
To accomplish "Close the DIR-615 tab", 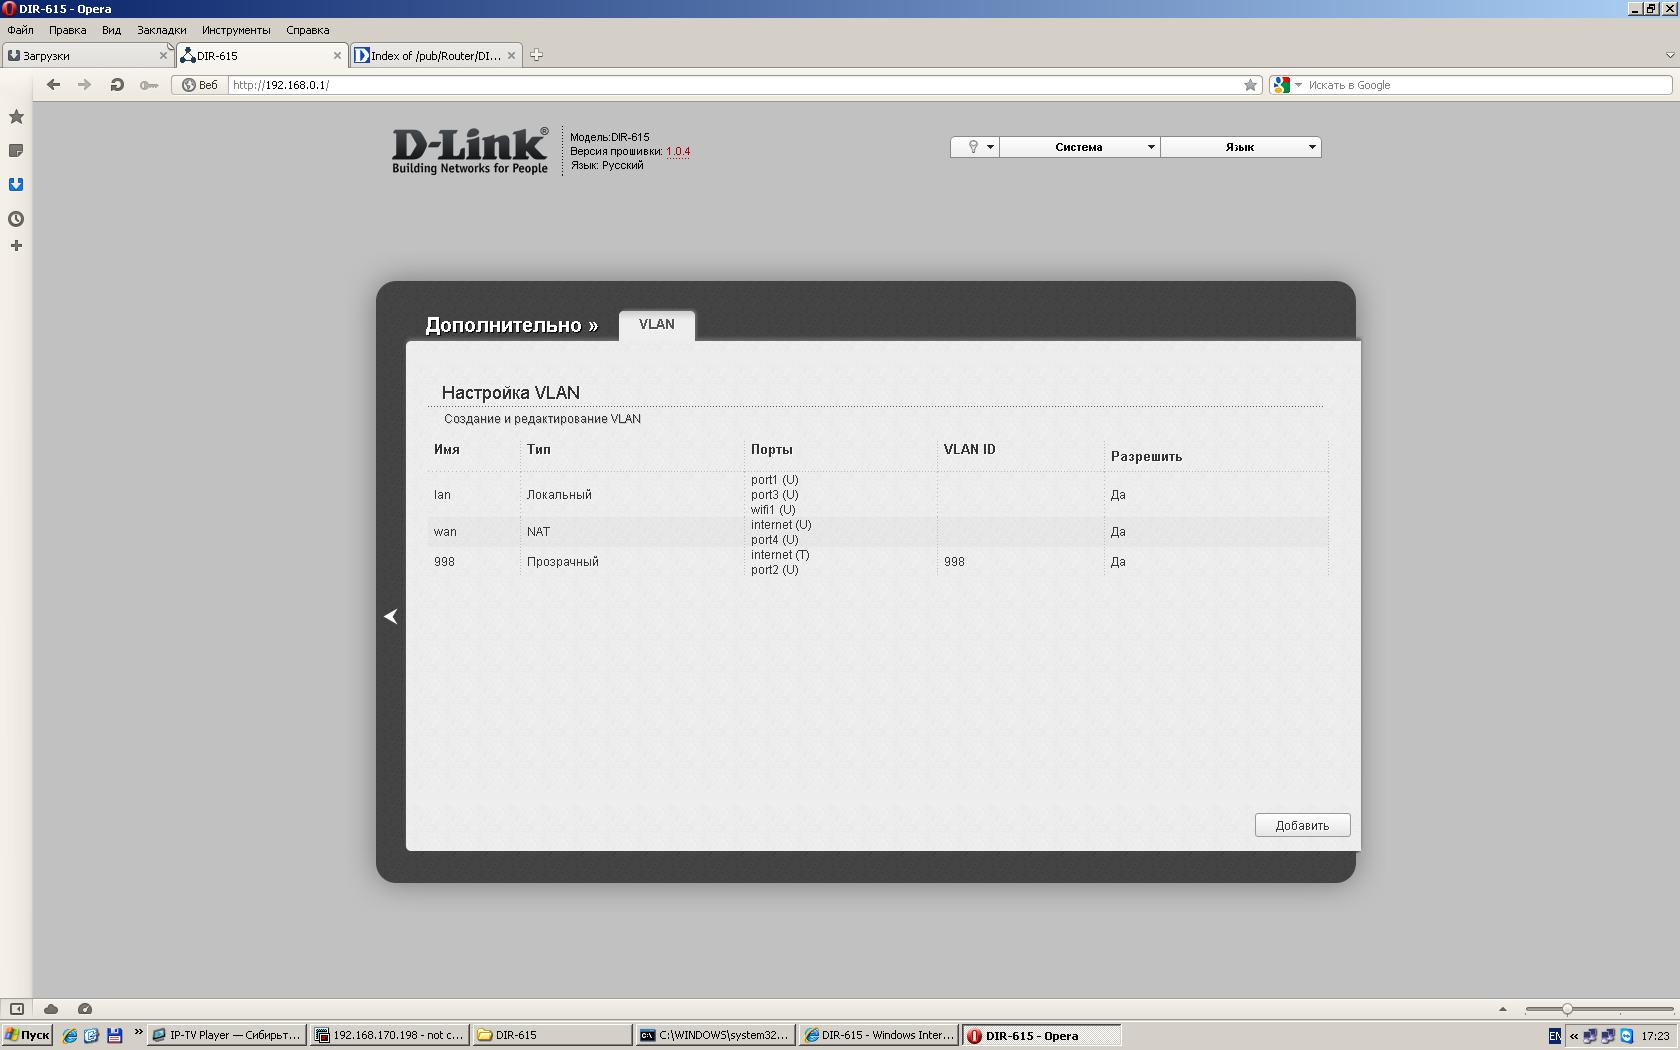I will (337, 56).
